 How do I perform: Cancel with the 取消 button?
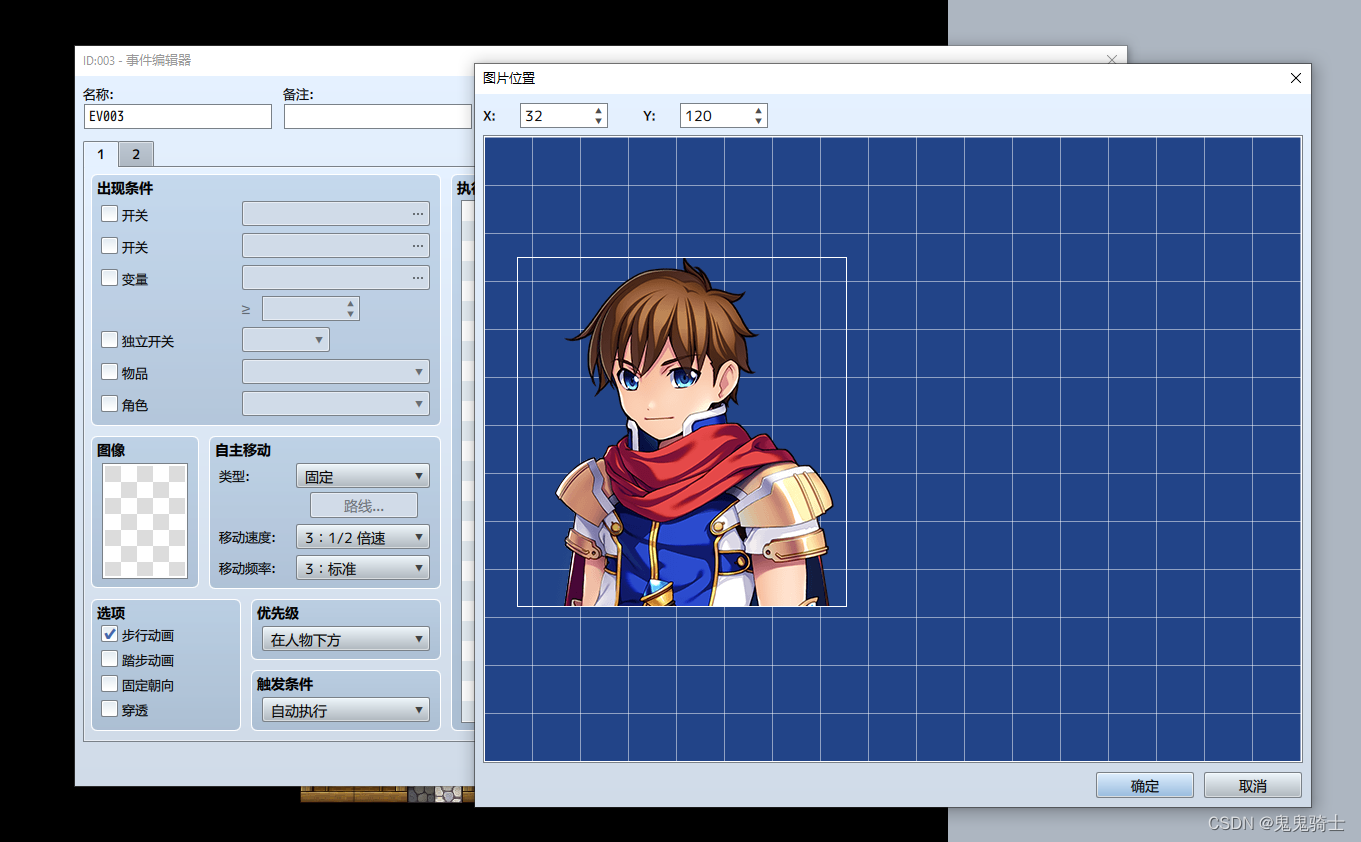1253,785
